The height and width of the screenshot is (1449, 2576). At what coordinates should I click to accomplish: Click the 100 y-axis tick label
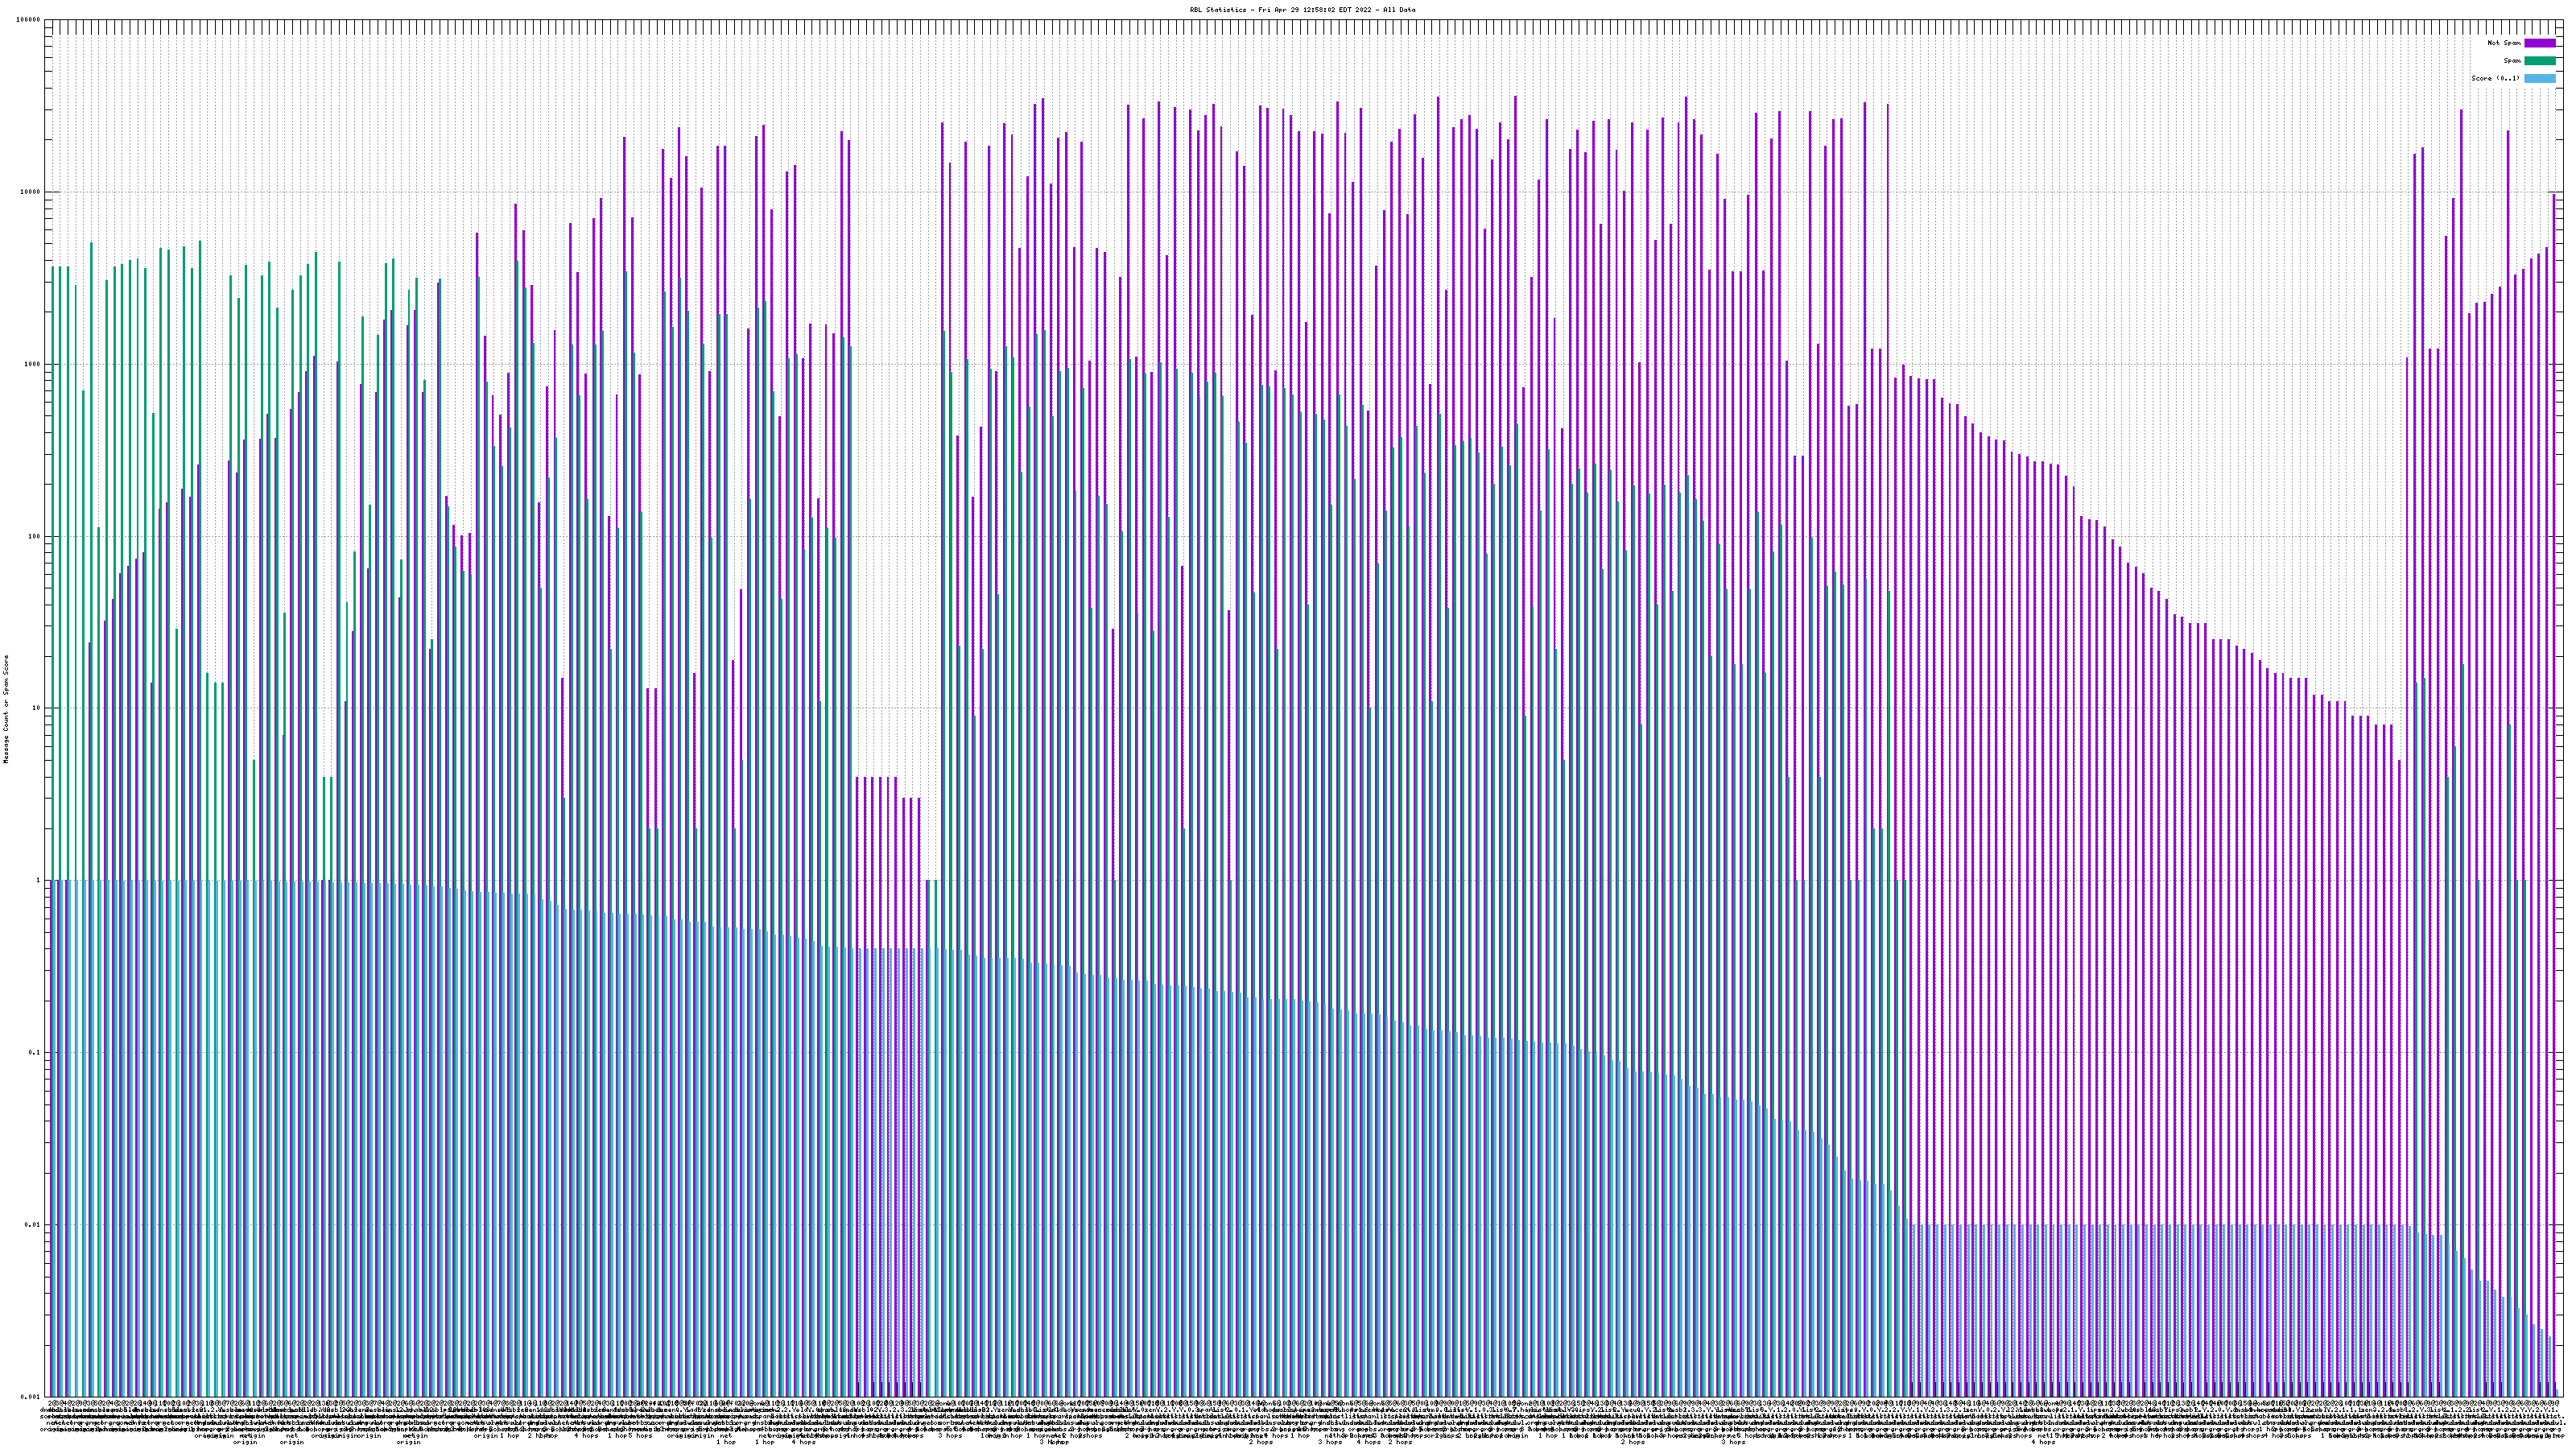[35, 536]
